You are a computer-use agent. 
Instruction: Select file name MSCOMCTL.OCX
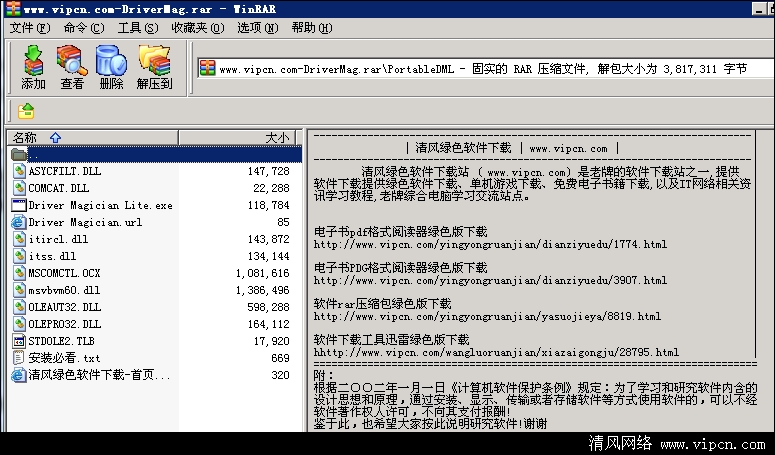64,273
